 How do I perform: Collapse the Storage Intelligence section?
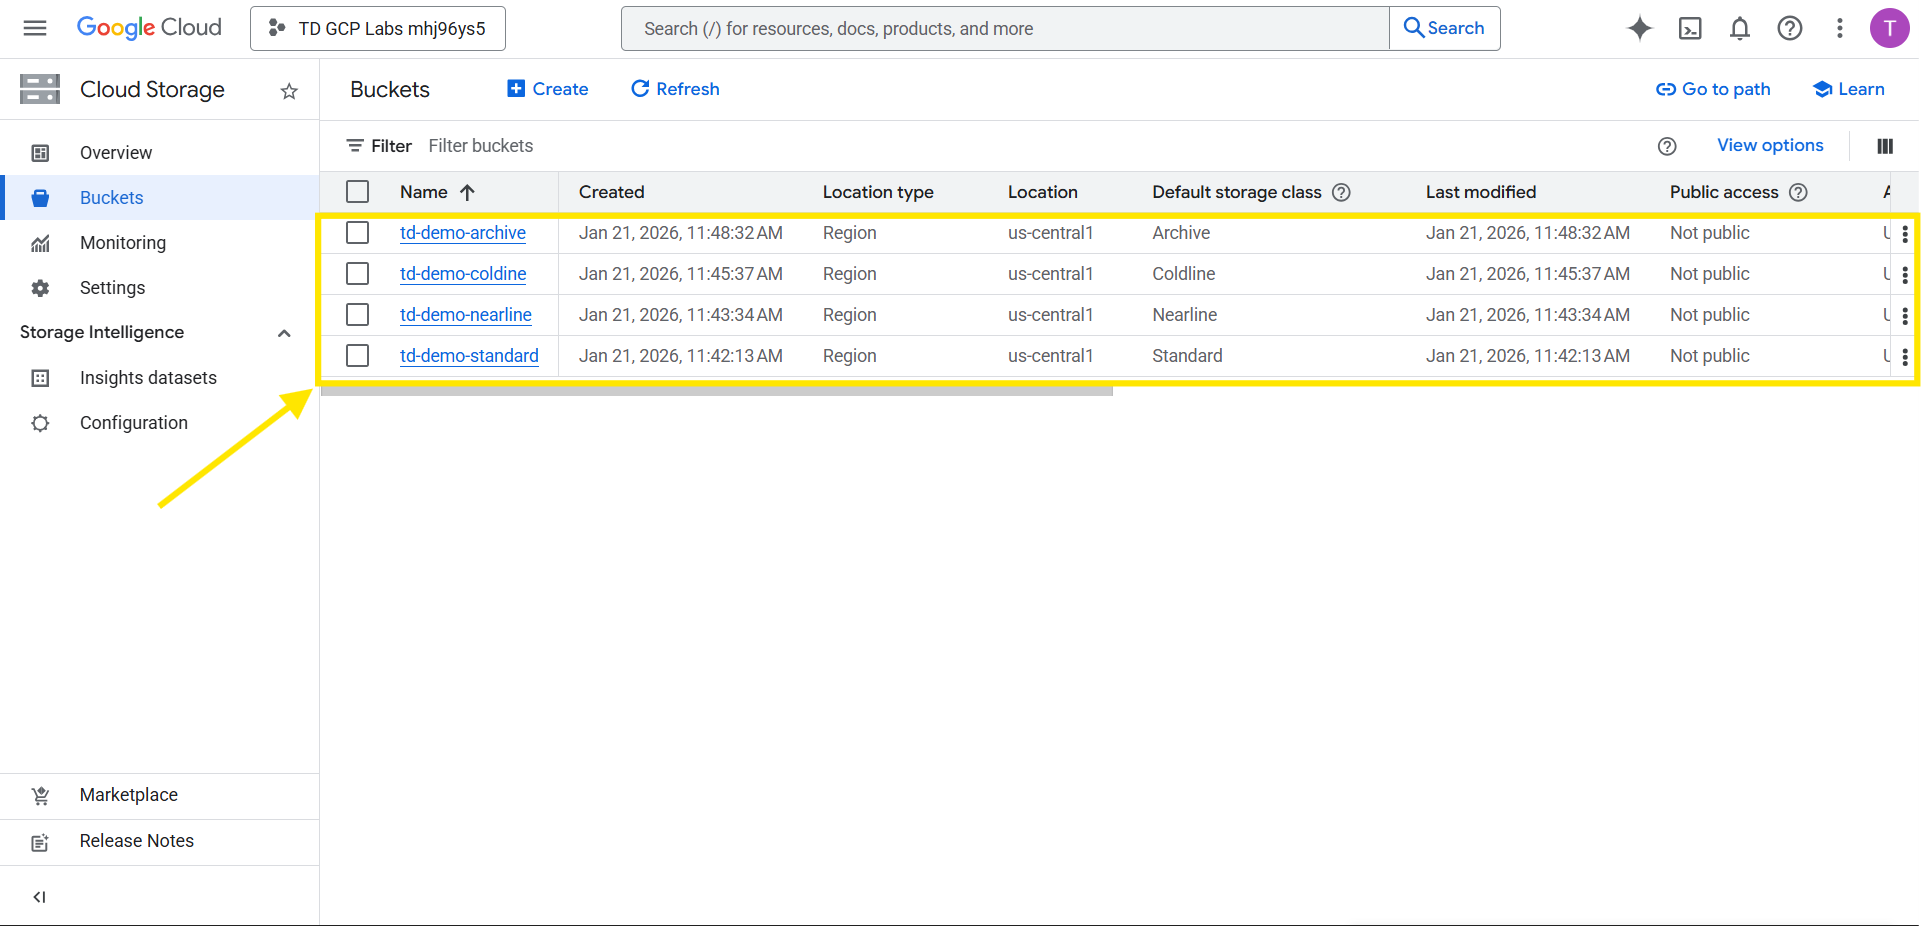click(x=284, y=333)
